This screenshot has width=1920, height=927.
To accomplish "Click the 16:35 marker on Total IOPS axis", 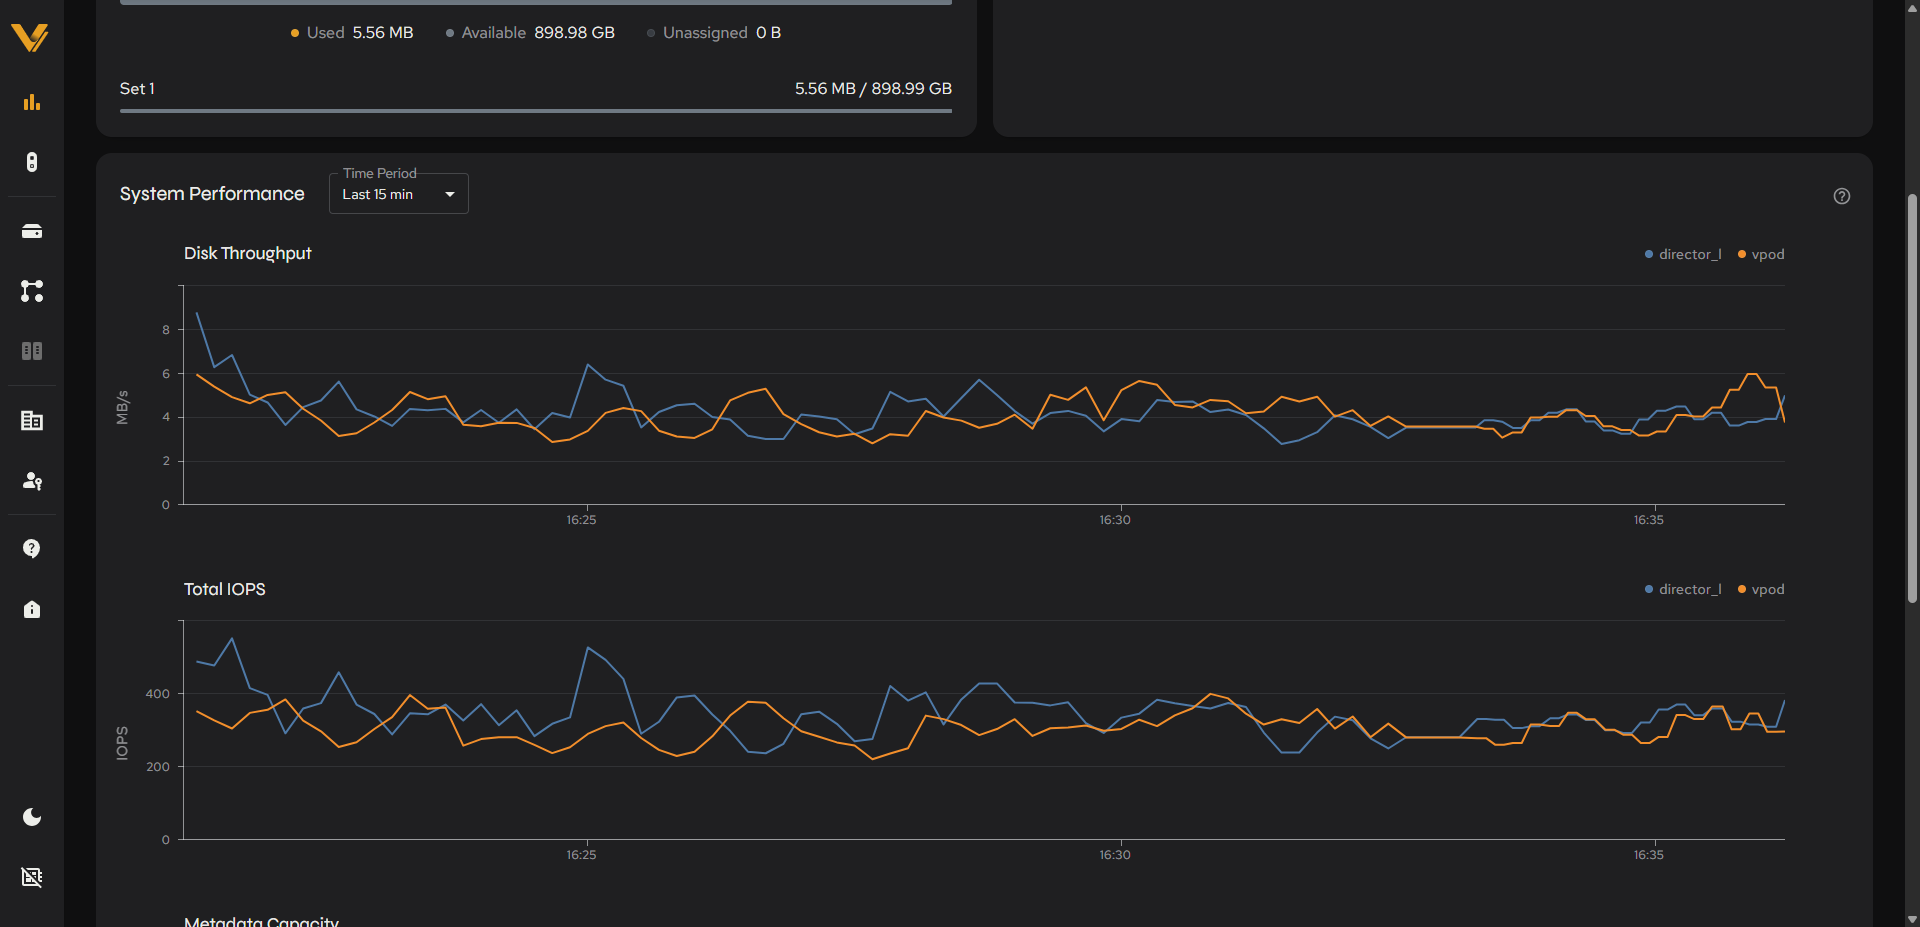I will click(x=1649, y=855).
